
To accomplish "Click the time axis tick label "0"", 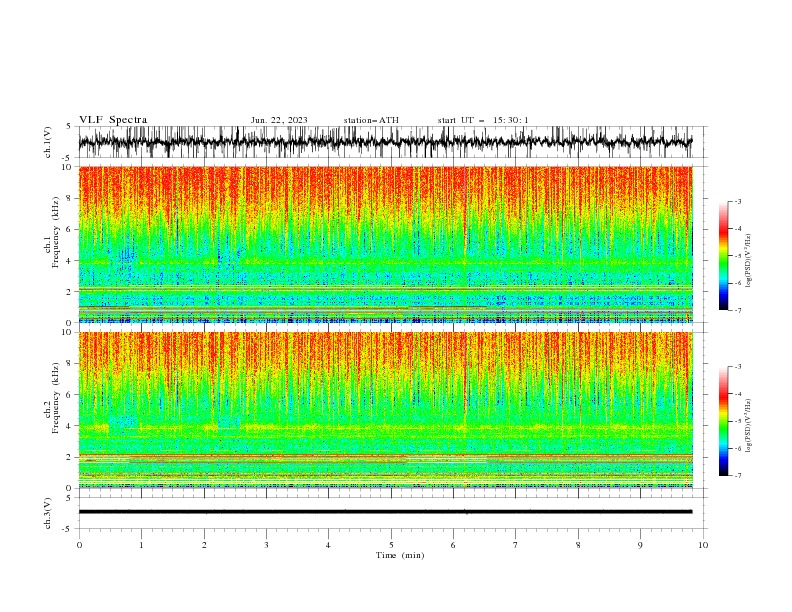I will point(79,545).
